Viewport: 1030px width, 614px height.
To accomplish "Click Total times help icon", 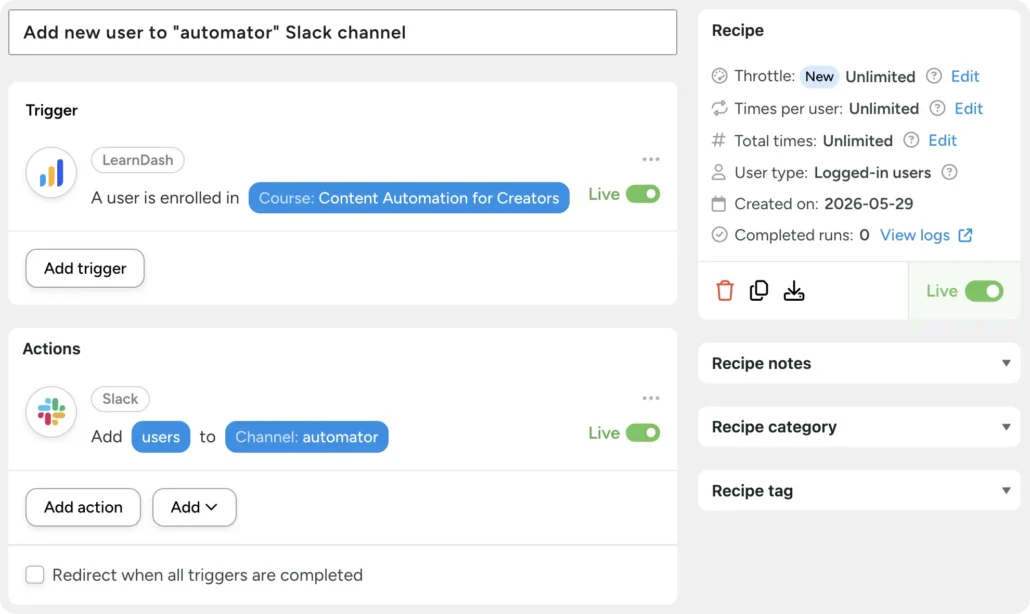I will (911, 140).
